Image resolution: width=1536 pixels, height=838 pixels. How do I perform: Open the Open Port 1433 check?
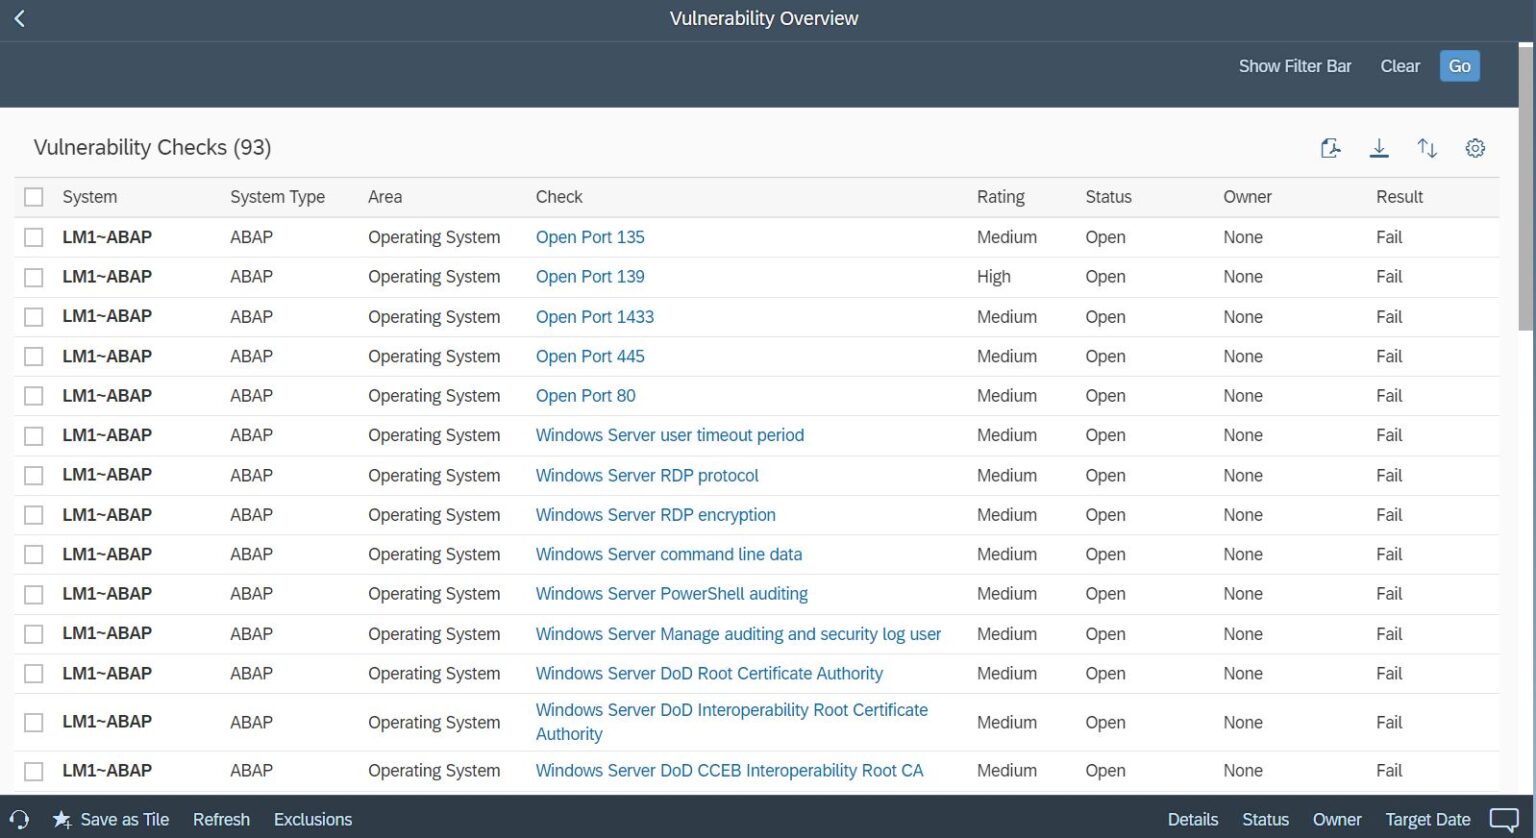click(x=594, y=316)
